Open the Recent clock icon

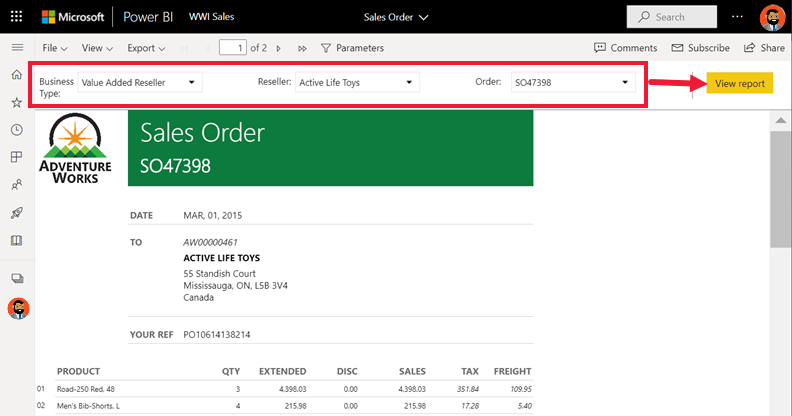click(17, 130)
